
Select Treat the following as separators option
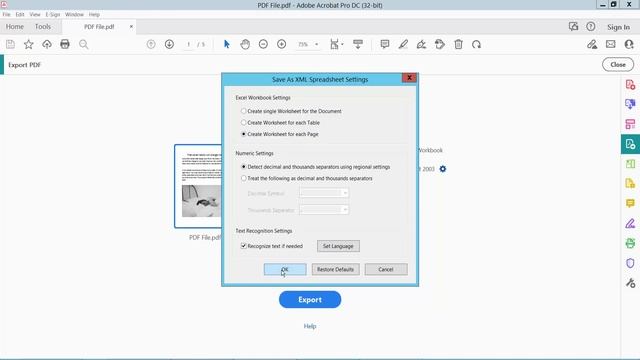[307, 178]
